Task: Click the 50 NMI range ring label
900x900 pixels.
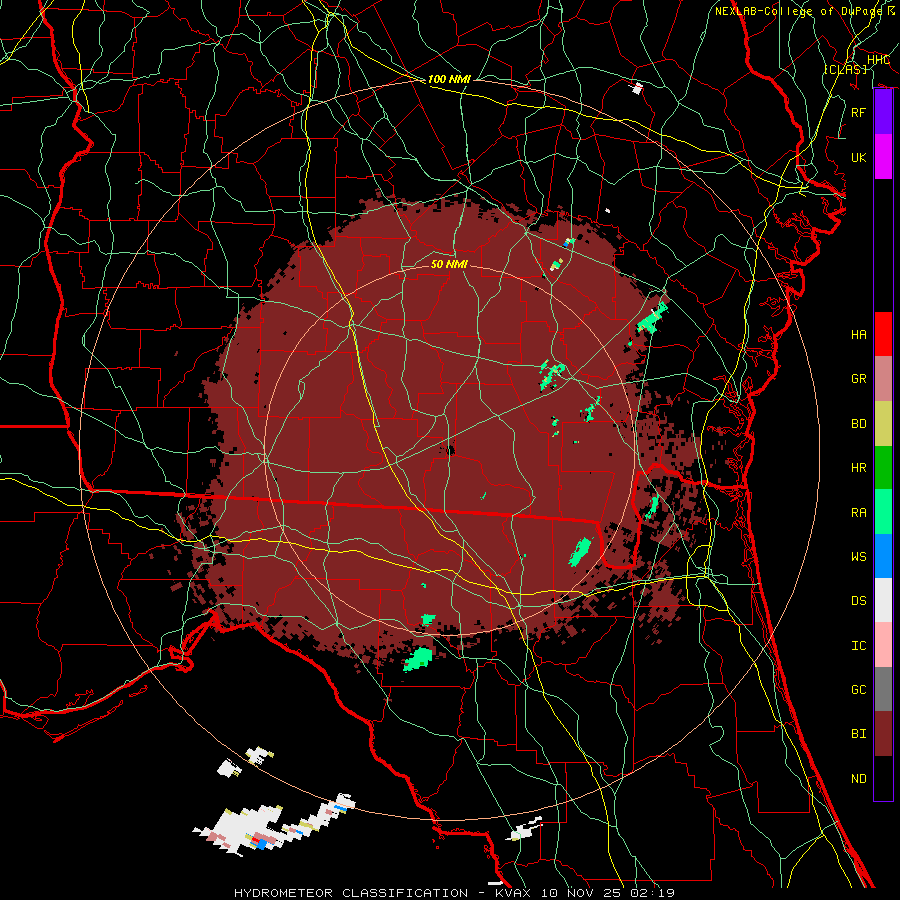Action: [449, 264]
